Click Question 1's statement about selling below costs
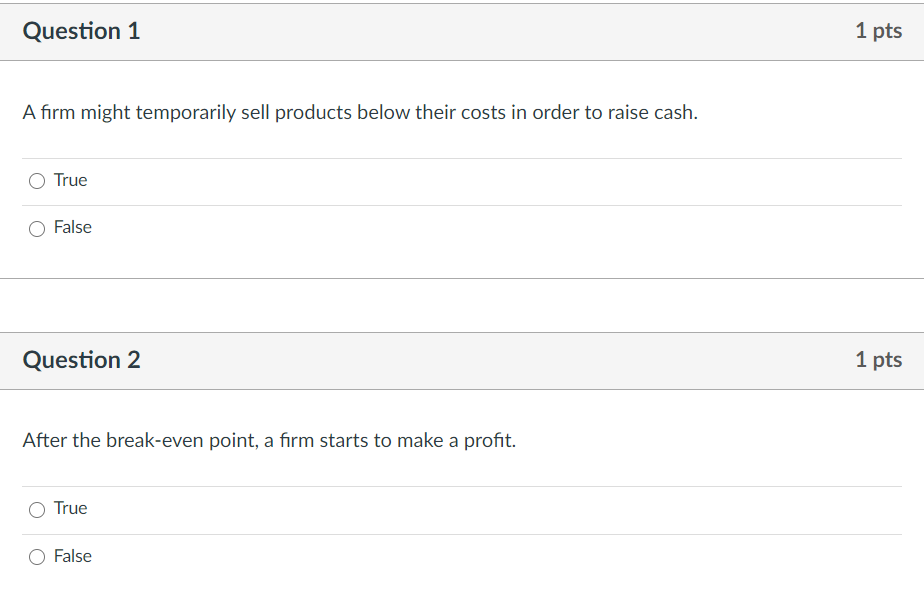 pos(361,112)
